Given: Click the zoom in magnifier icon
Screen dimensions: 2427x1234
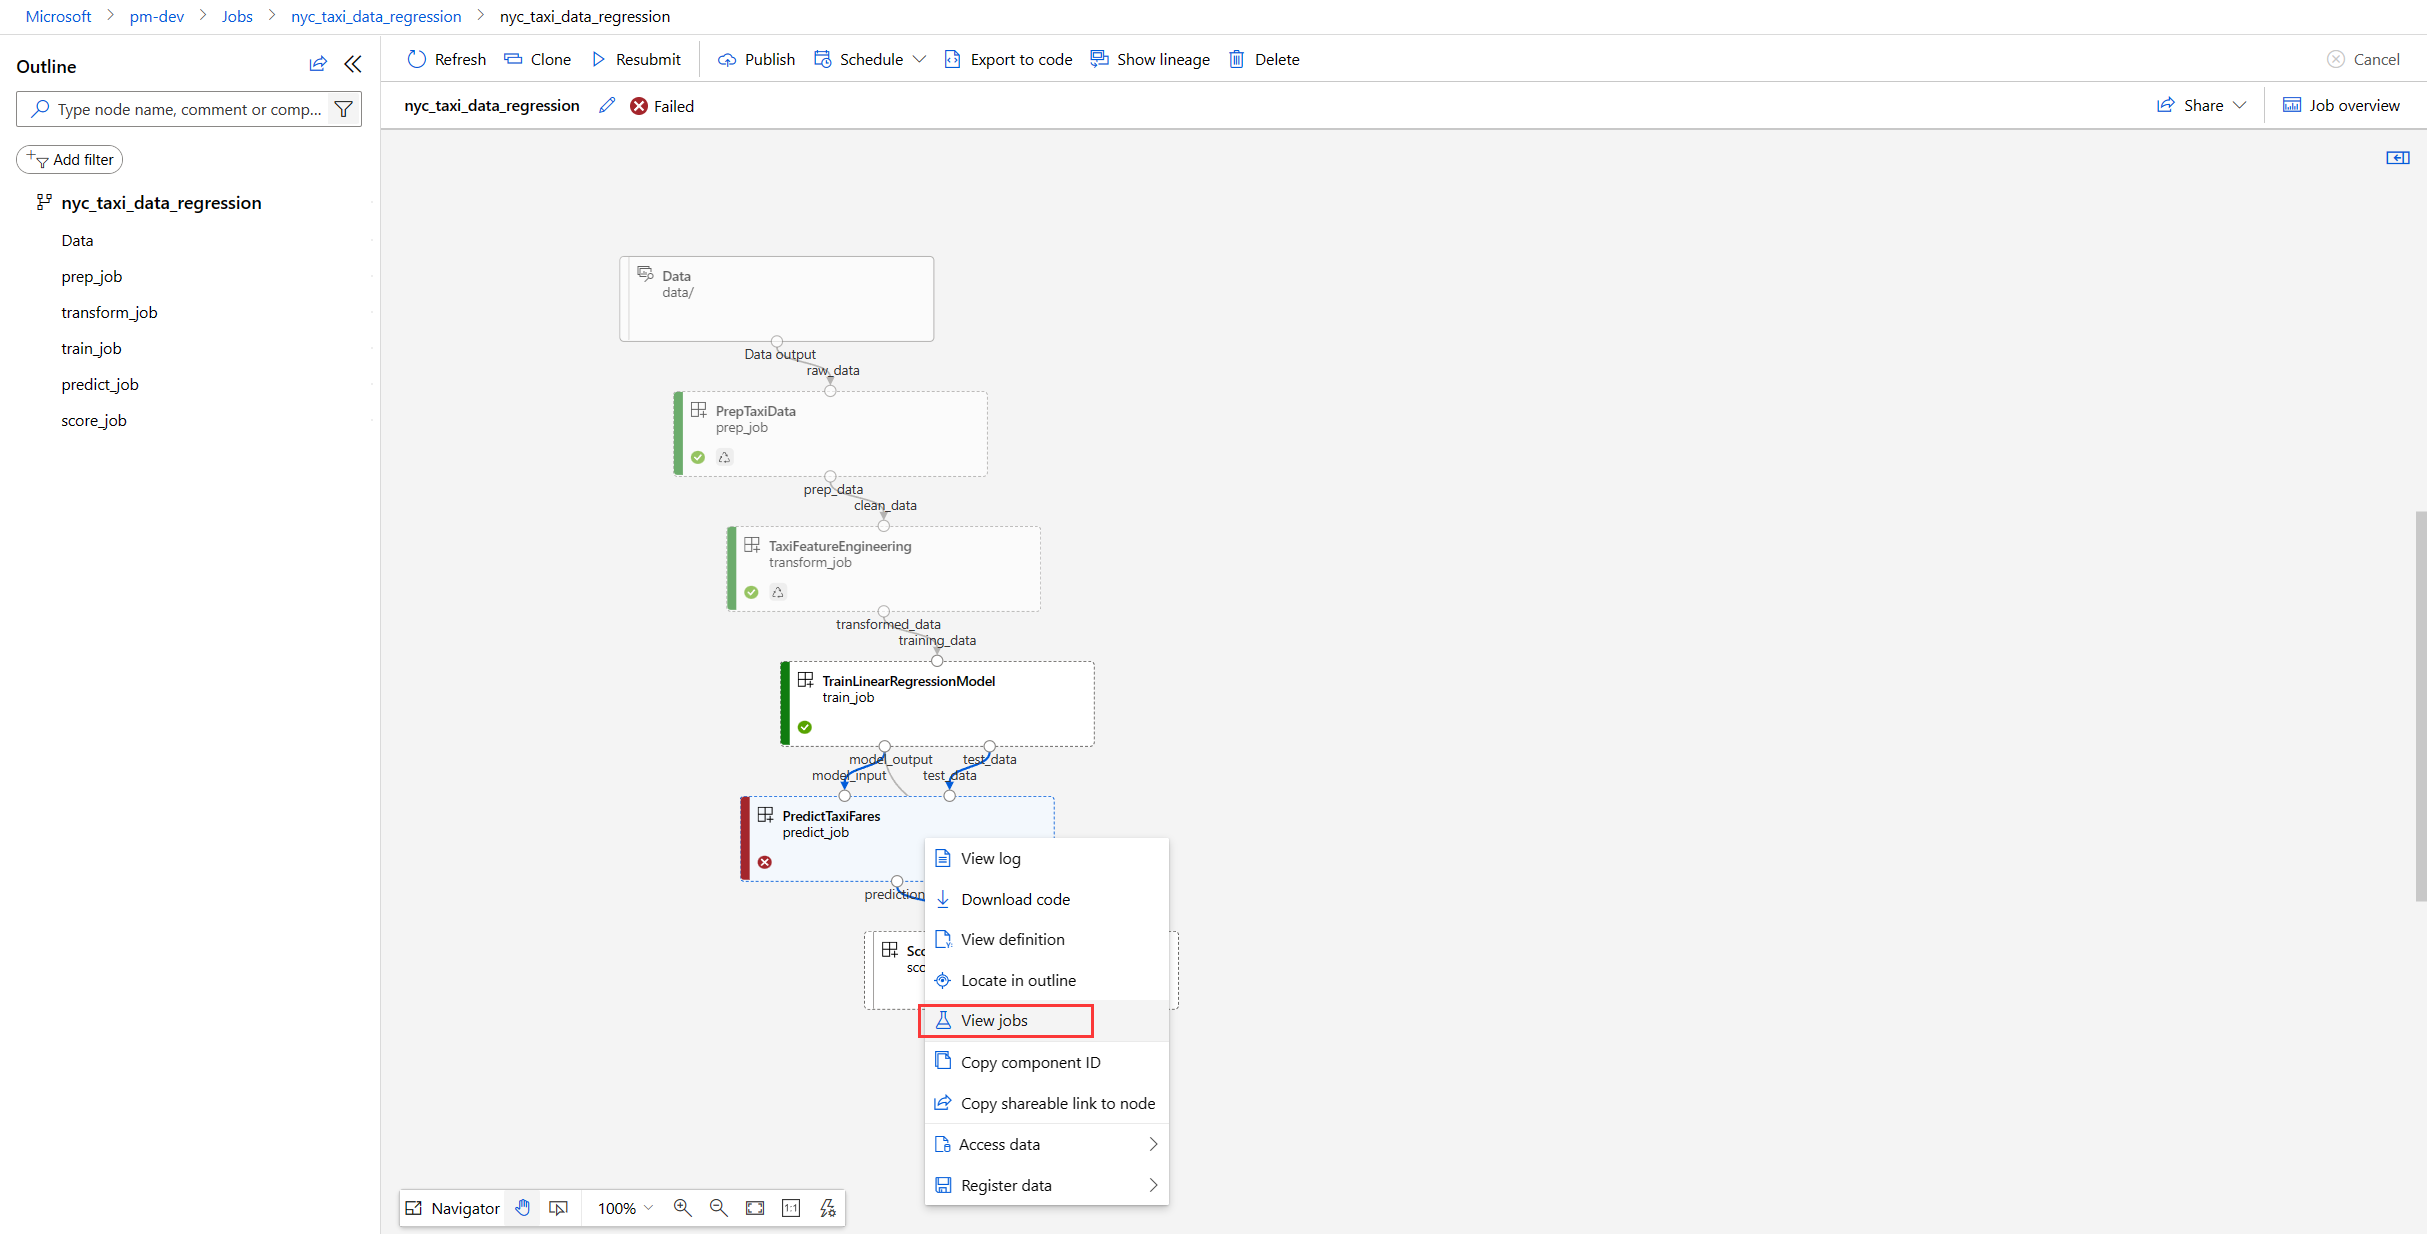Looking at the screenshot, I should pyautogui.click(x=682, y=1208).
